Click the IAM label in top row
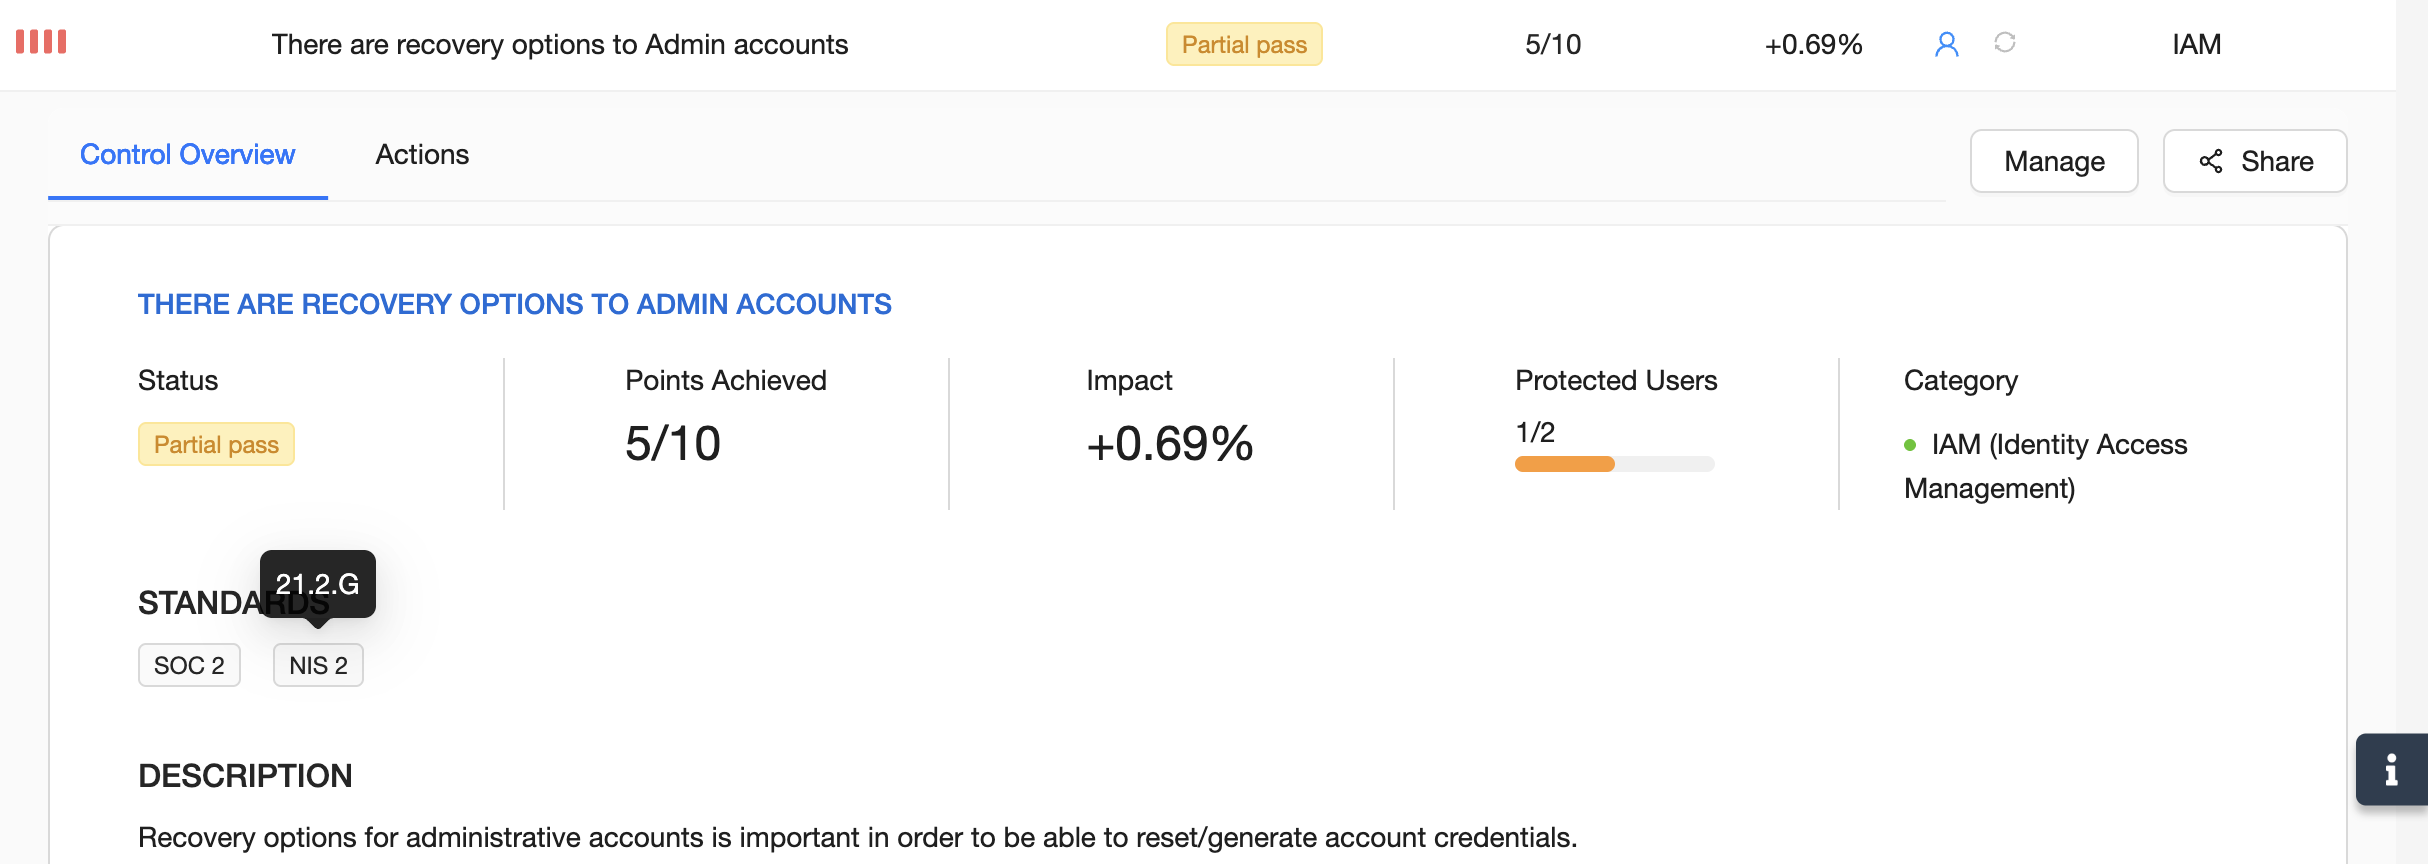The image size is (2428, 864). click(2196, 44)
